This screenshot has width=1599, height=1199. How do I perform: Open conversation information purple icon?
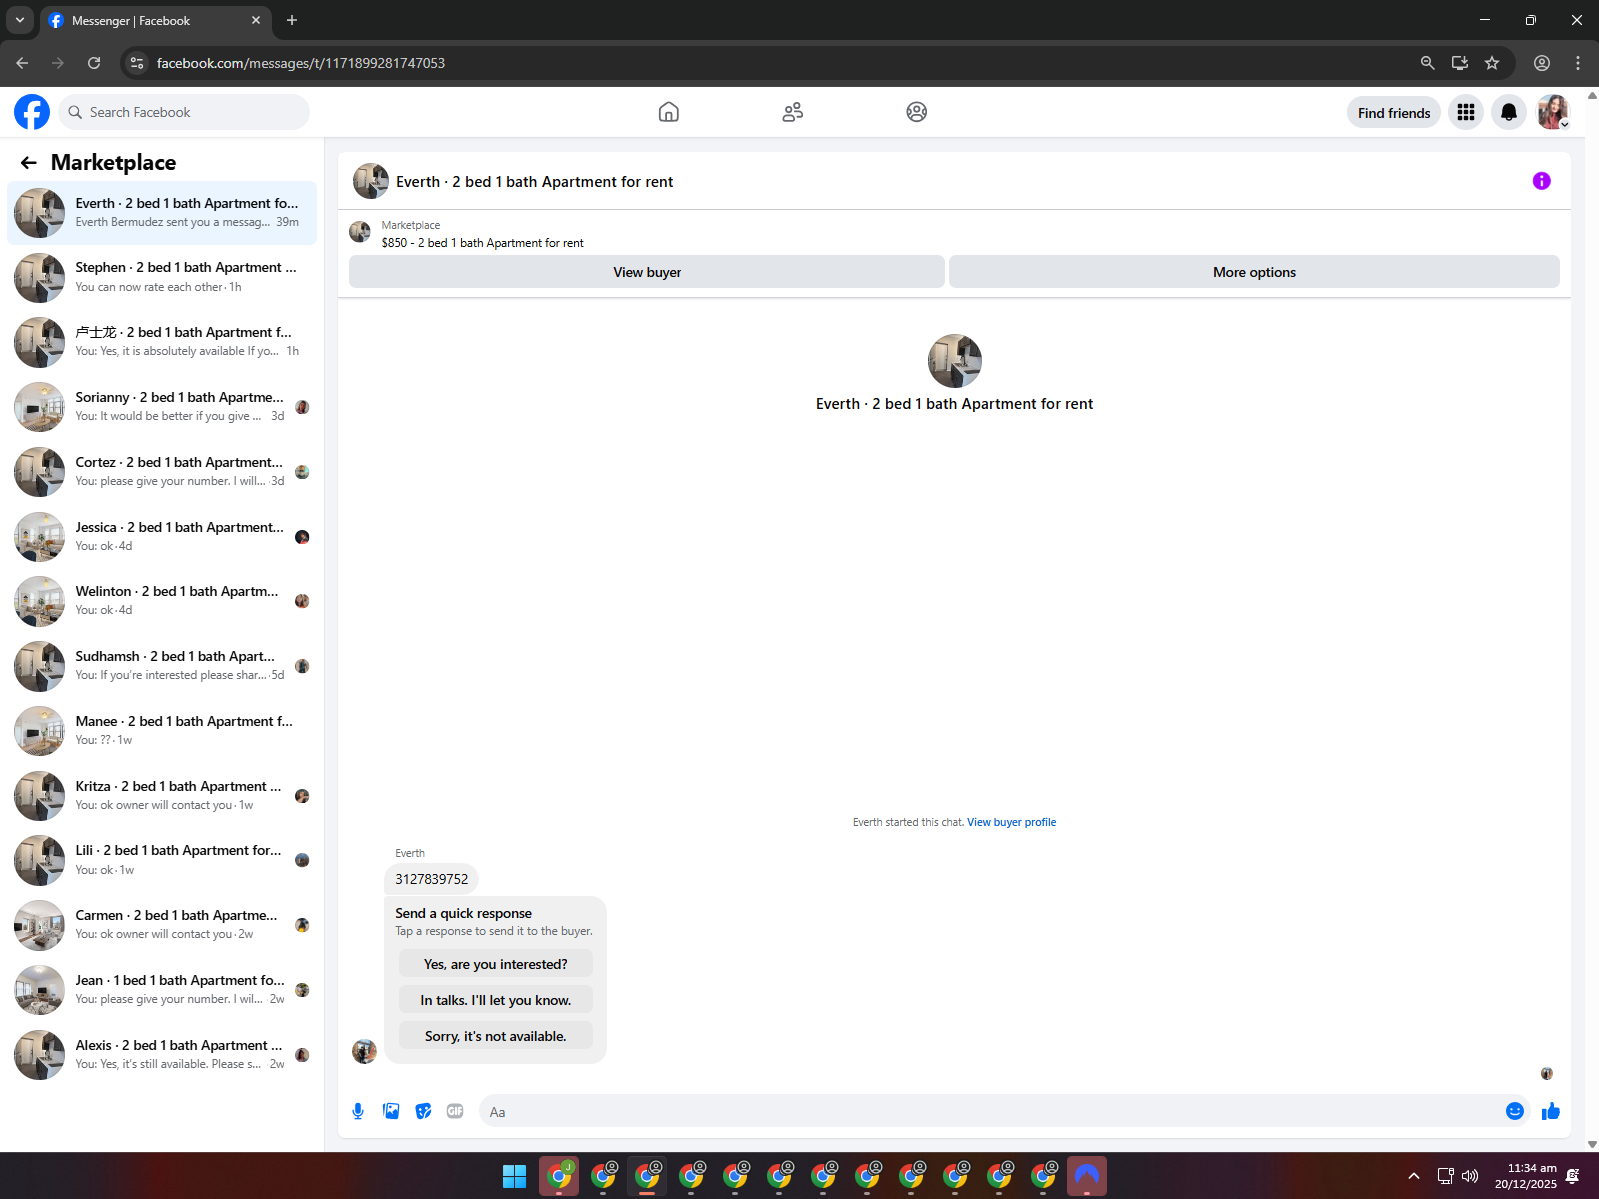click(1542, 181)
